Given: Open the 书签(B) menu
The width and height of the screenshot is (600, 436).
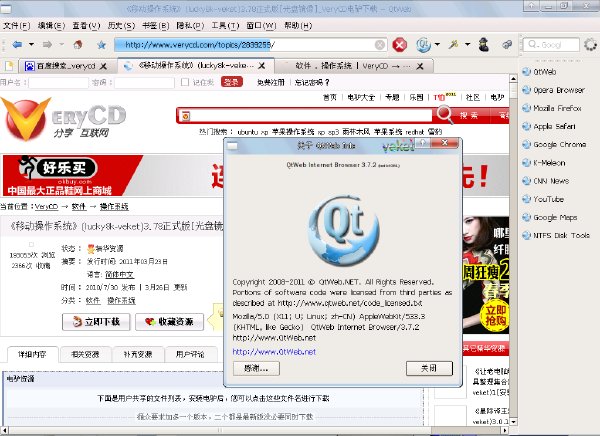Looking at the screenshot, I should 156,26.
